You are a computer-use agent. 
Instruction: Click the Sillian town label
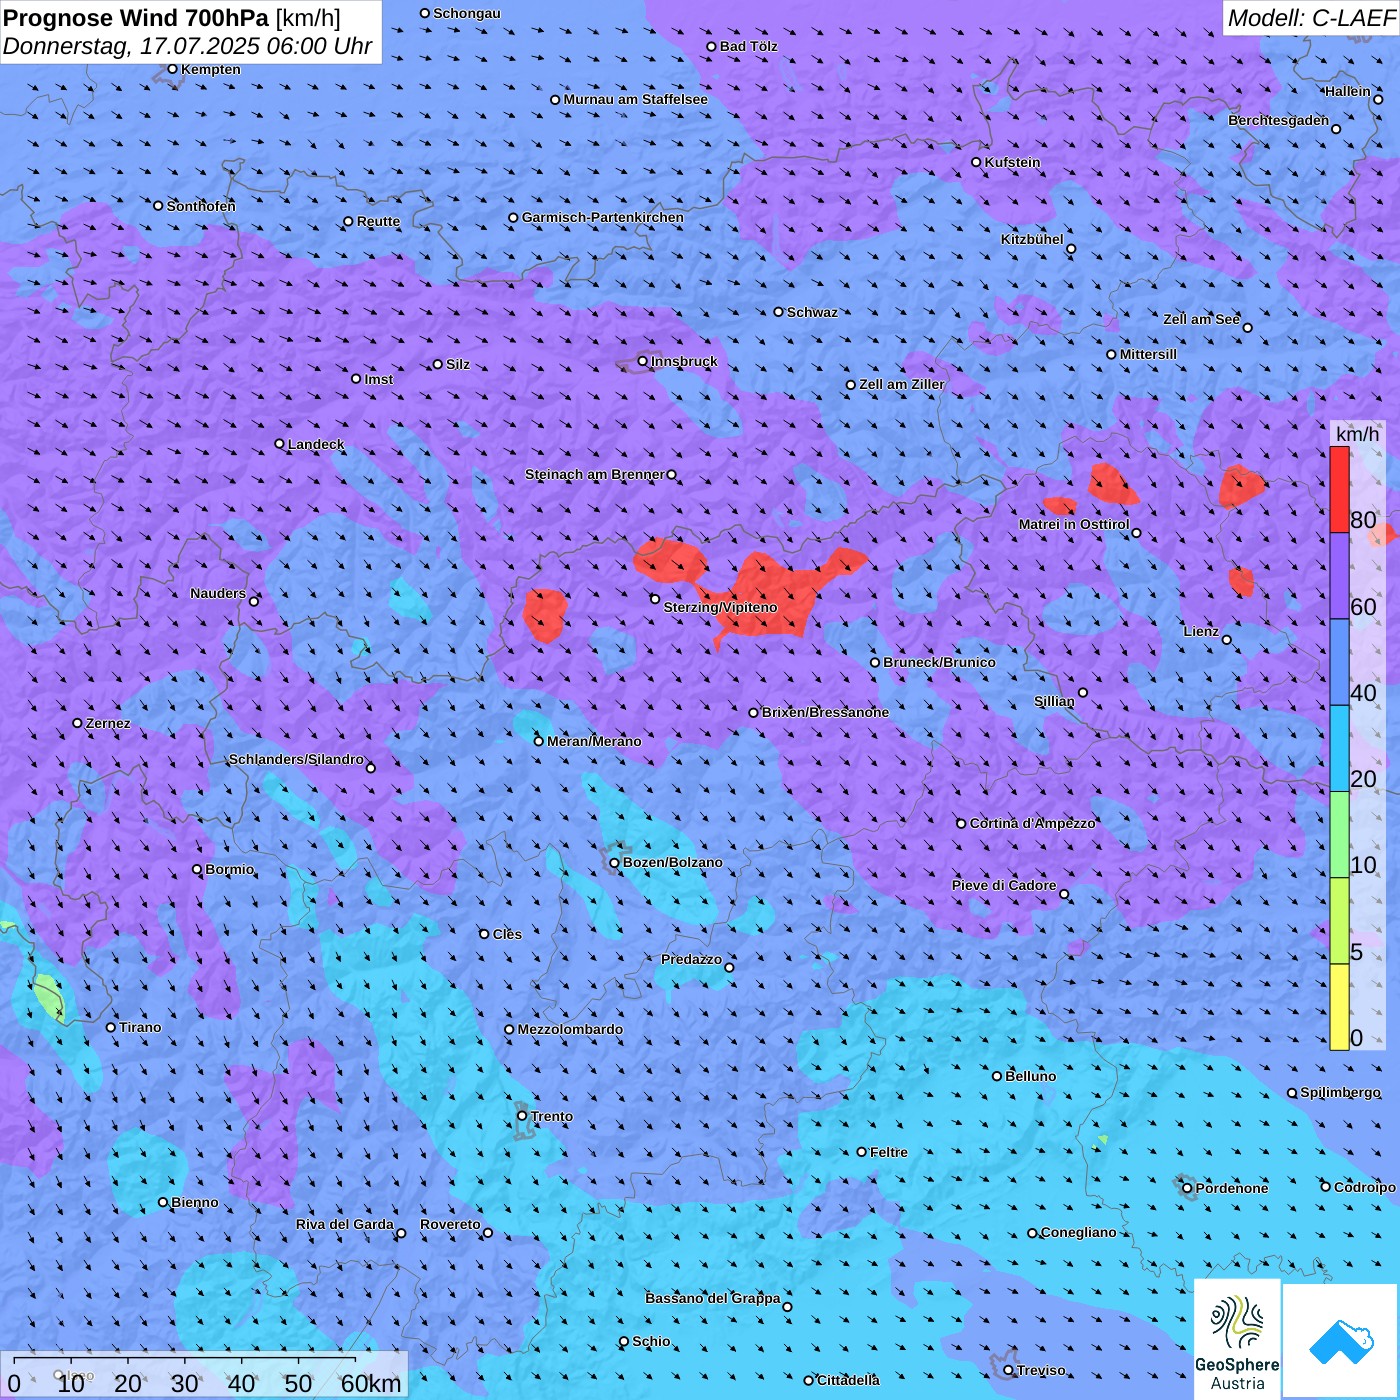[1054, 701]
